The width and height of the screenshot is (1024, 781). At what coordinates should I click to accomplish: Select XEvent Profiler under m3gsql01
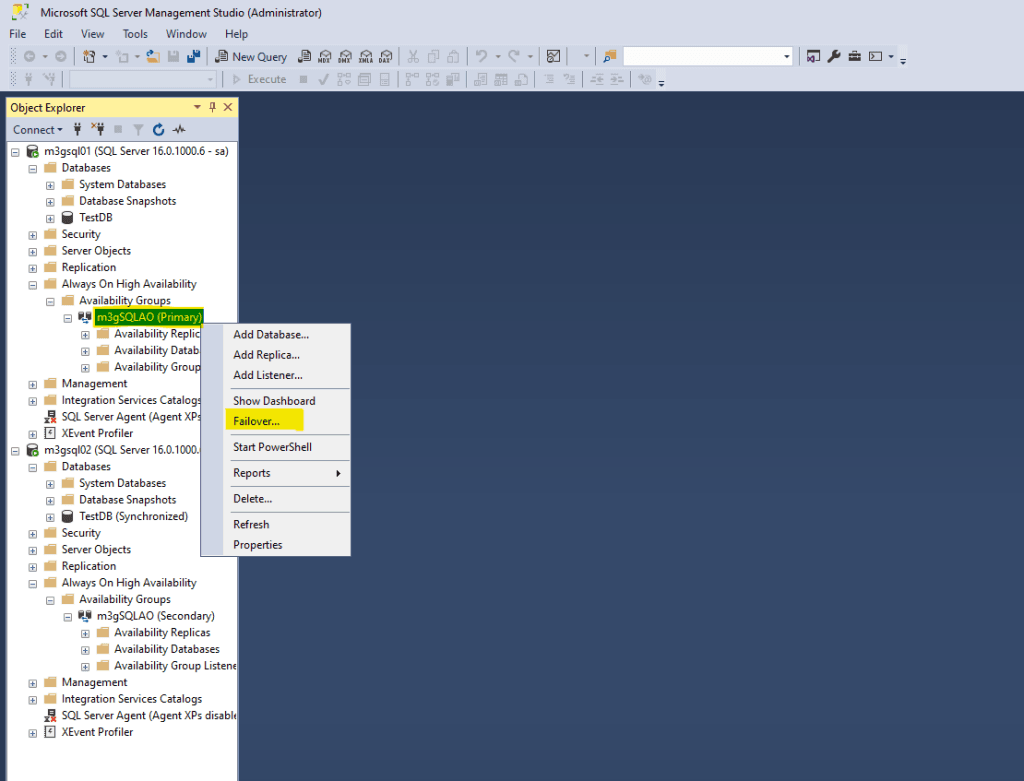pos(97,433)
